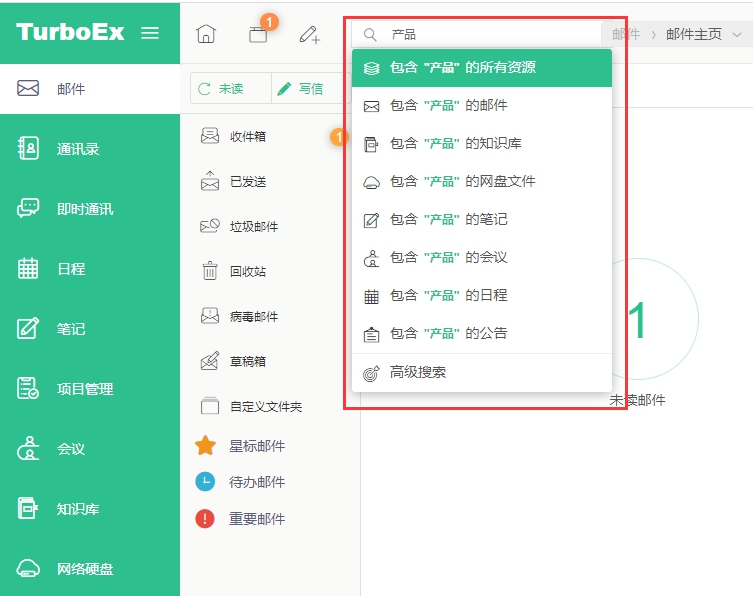The height and width of the screenshot is (596, 753).
Task: Toggle the hamburger menu beside TurboEx logo
Action: click(x=150, y=32)
